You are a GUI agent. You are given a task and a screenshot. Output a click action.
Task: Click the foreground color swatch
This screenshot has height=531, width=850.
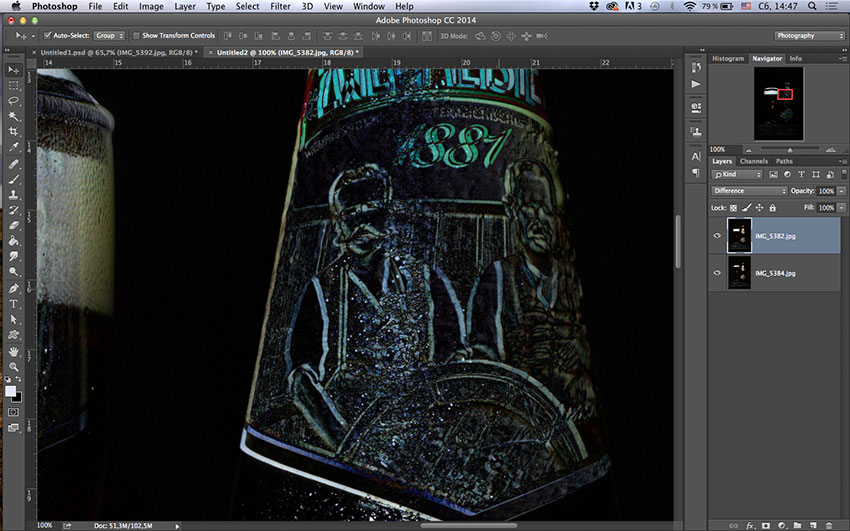point(10,391)
